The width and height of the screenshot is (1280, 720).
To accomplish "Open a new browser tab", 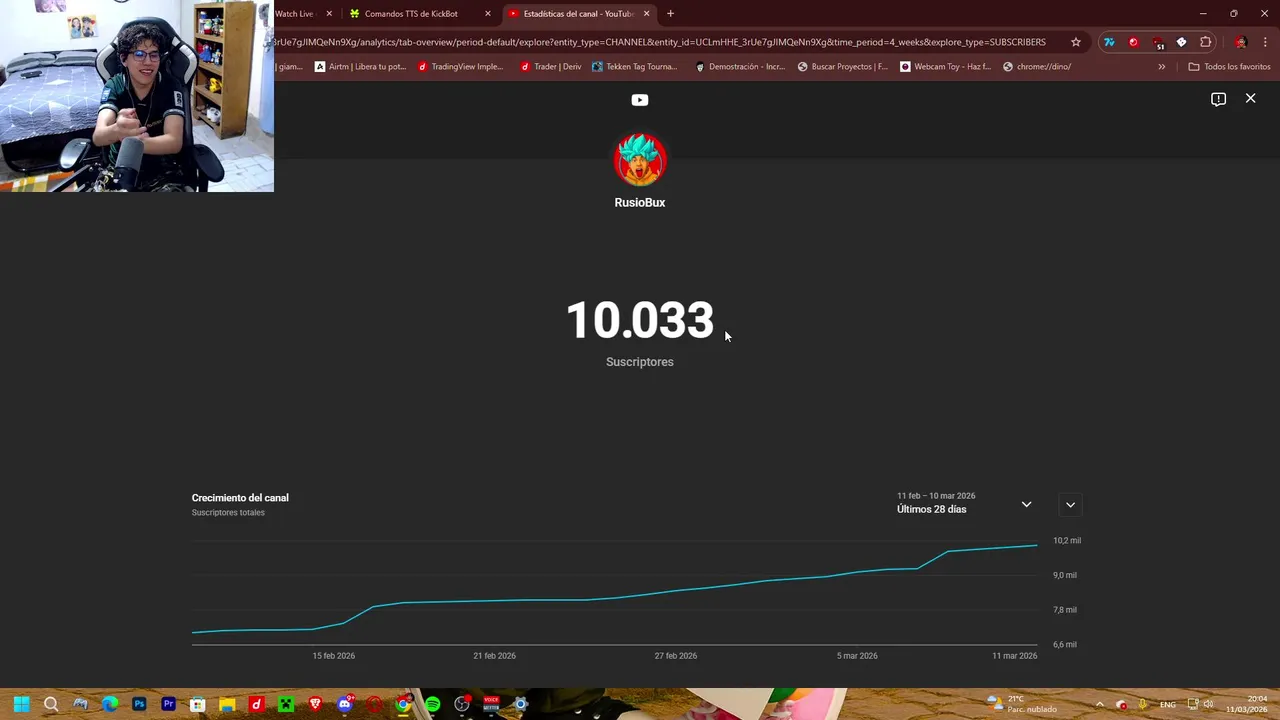I will [670, 14].
